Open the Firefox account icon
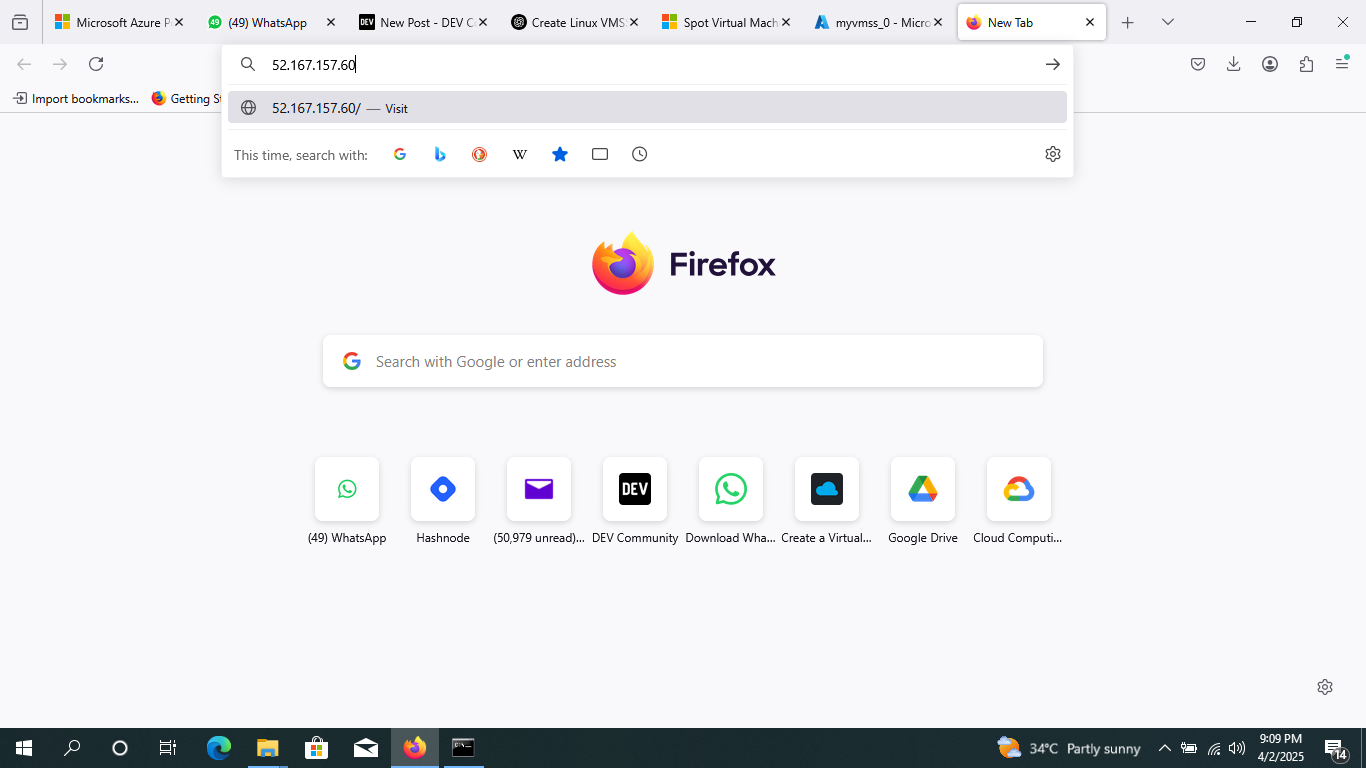Viewport: 1366px width, 768px height. 1270,64
